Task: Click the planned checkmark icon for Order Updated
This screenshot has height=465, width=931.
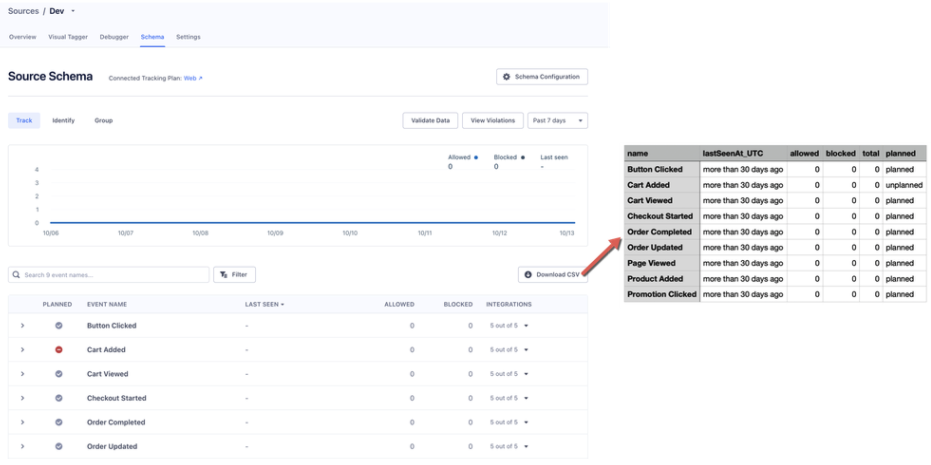Action: pos(59,446)
